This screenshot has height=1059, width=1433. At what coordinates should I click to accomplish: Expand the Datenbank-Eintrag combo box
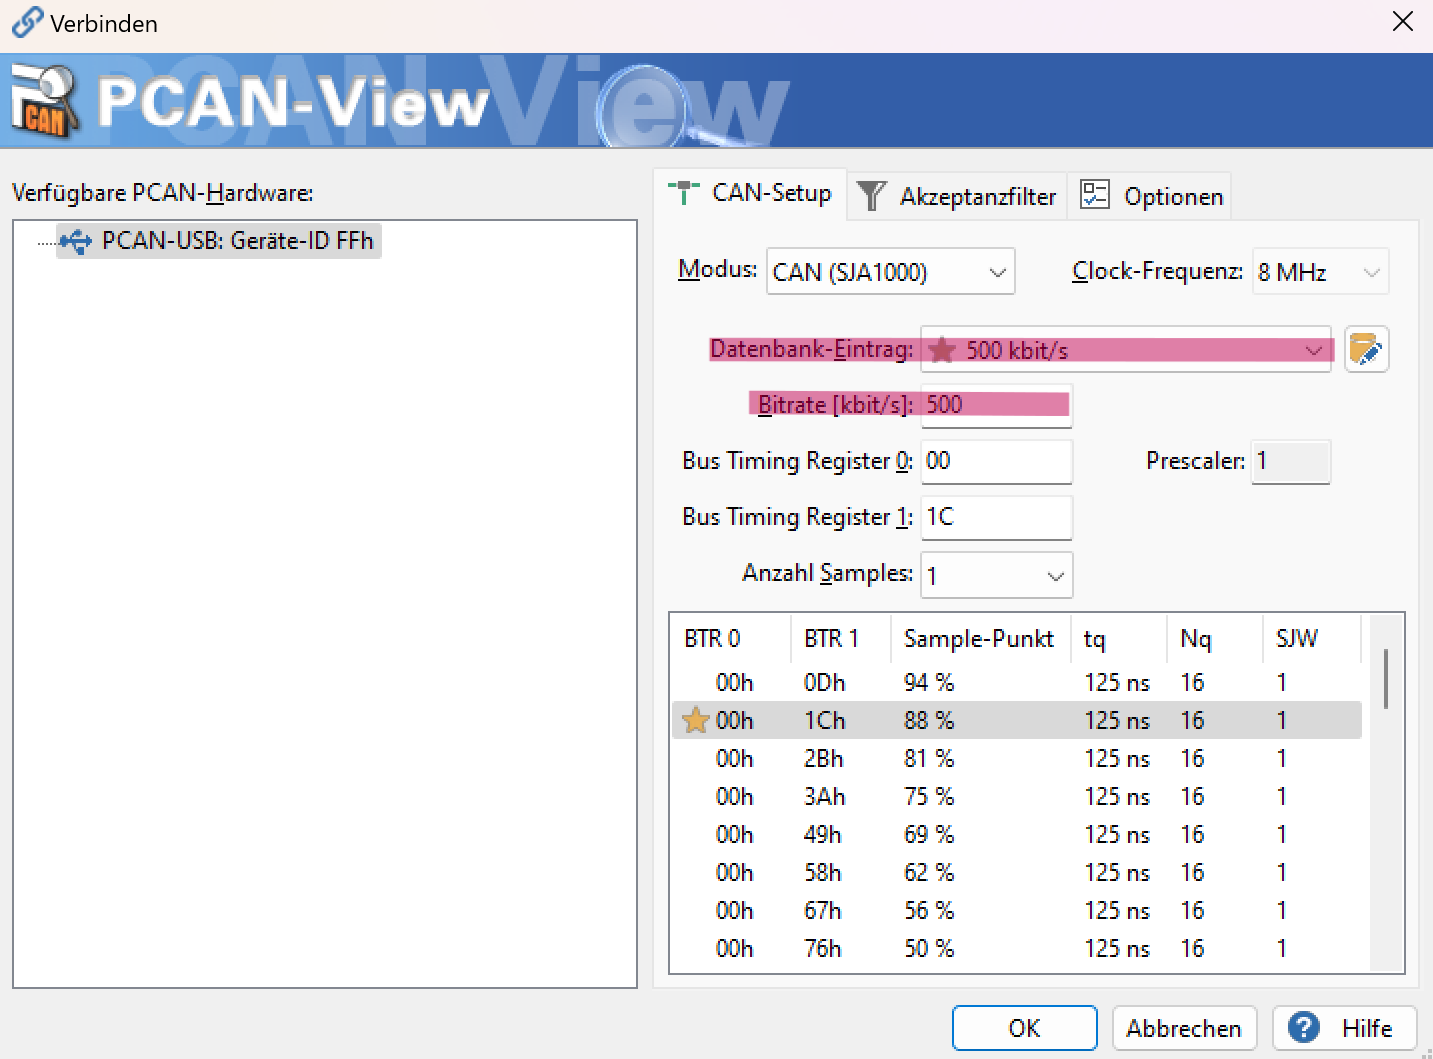tap(1126, 350)
